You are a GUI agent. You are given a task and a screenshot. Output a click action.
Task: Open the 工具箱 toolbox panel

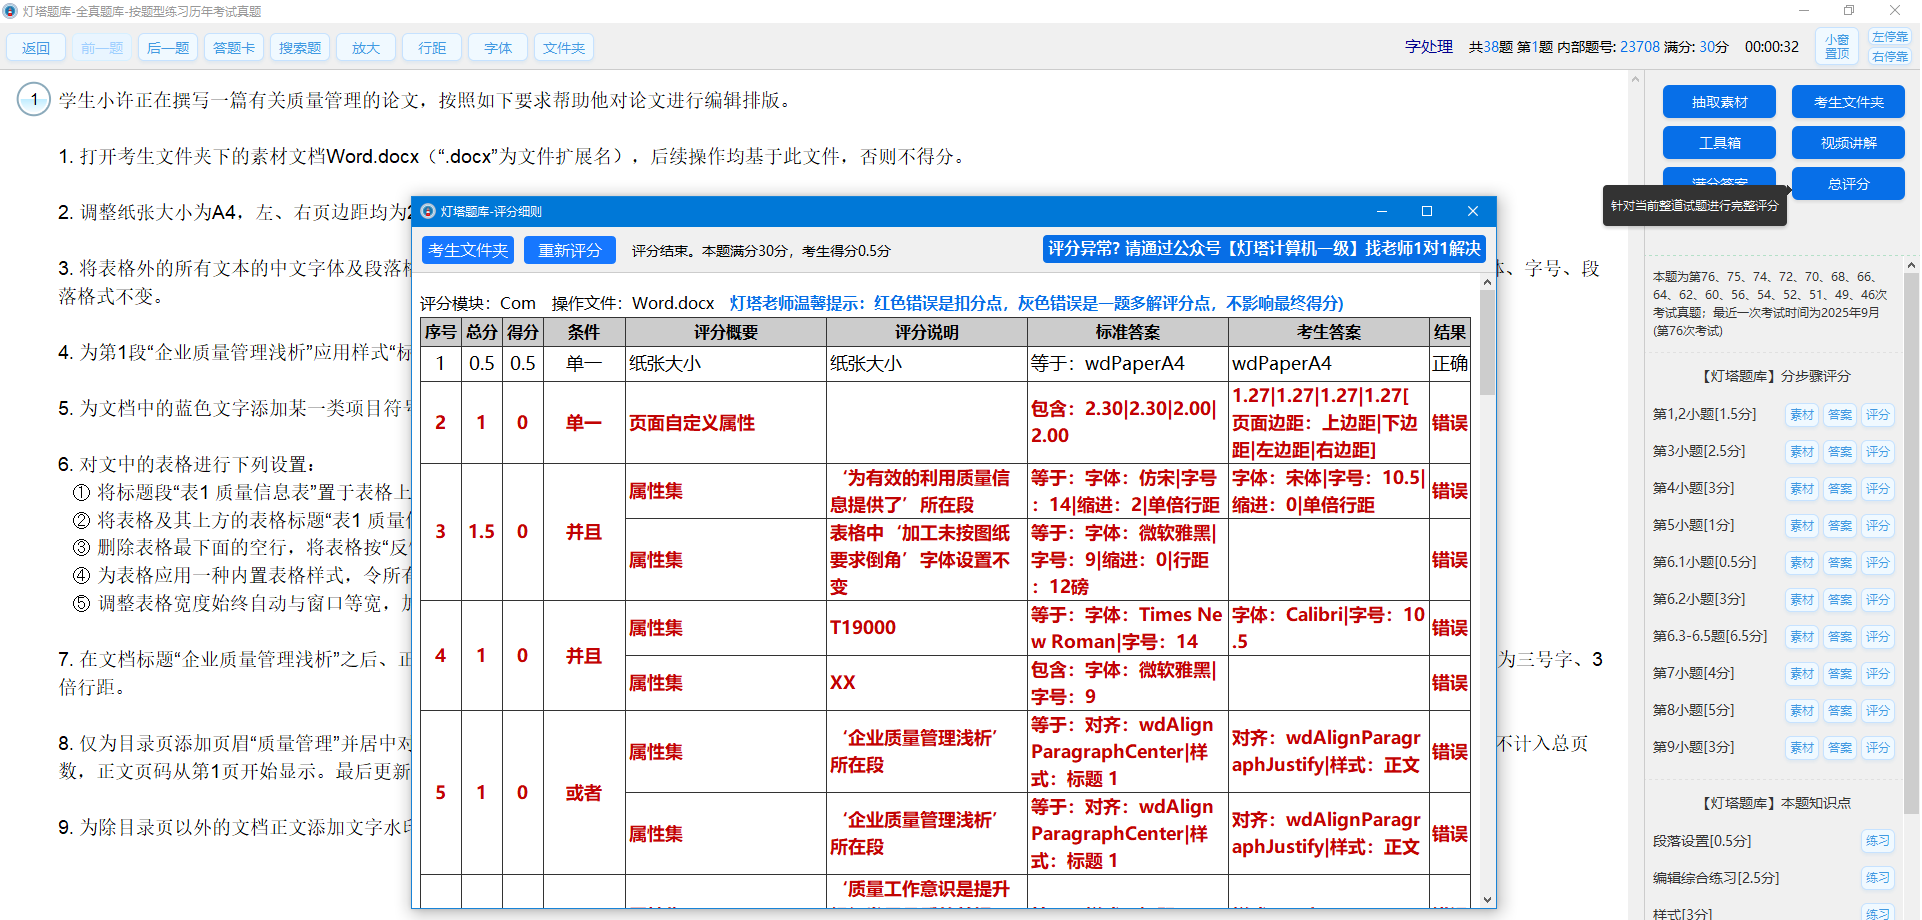coord(1718,142)
